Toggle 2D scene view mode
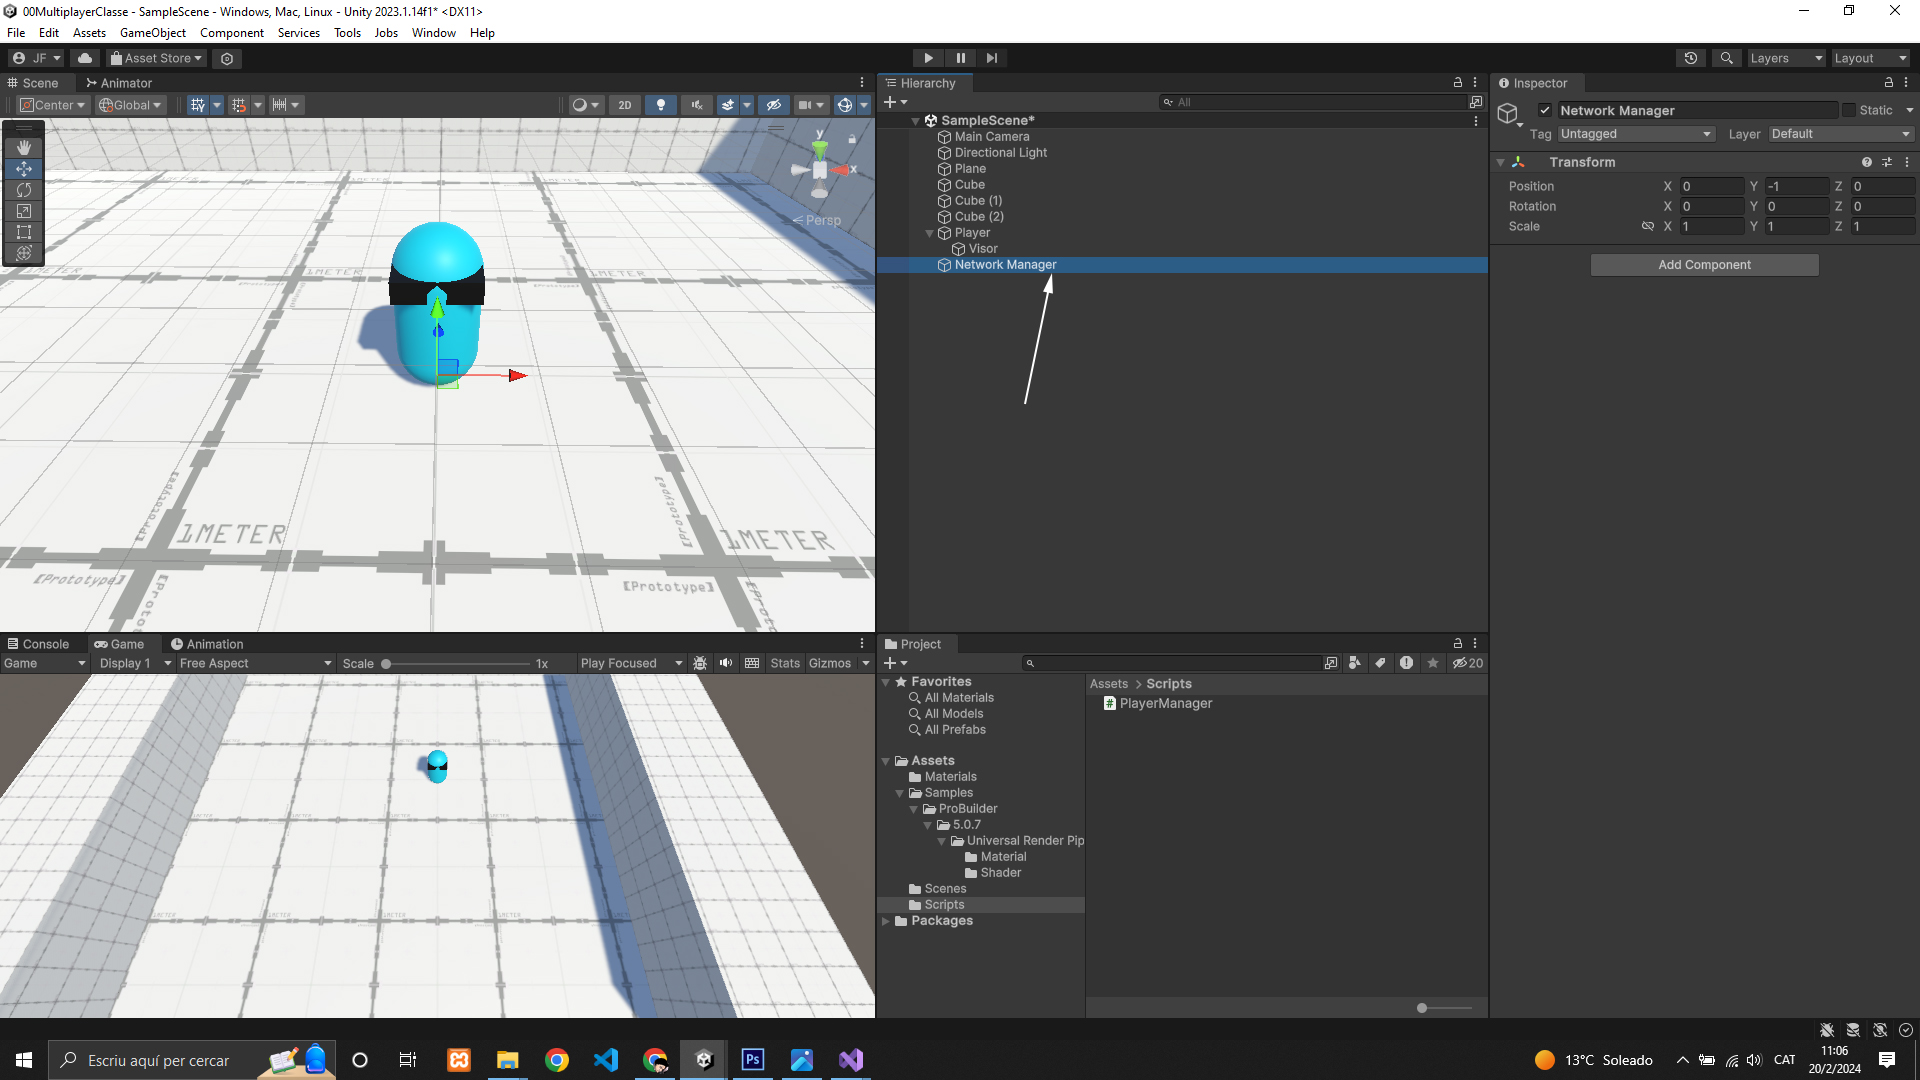1920x1080 pixels. click(x=625, y=105)
